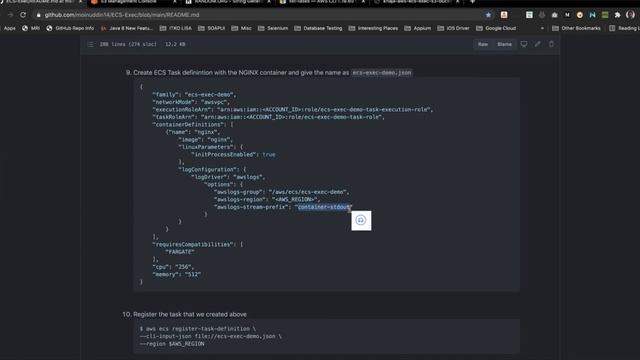Screen dimensions: 640x360
Task: Click the taskRoleArn line
Action: point(269,117)
